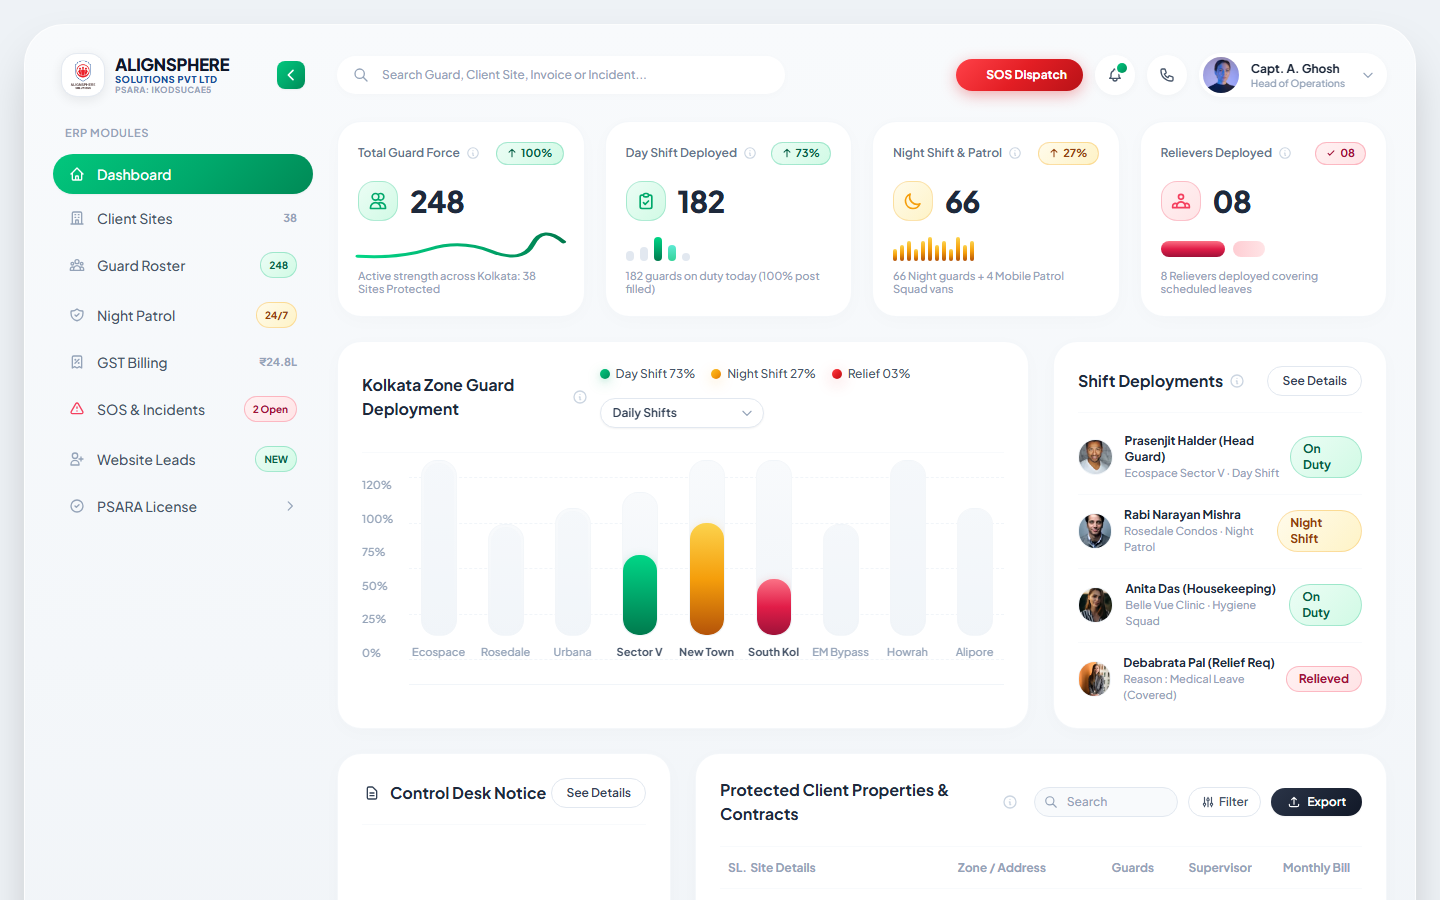Go to Client Sites module

pos(183,219)
